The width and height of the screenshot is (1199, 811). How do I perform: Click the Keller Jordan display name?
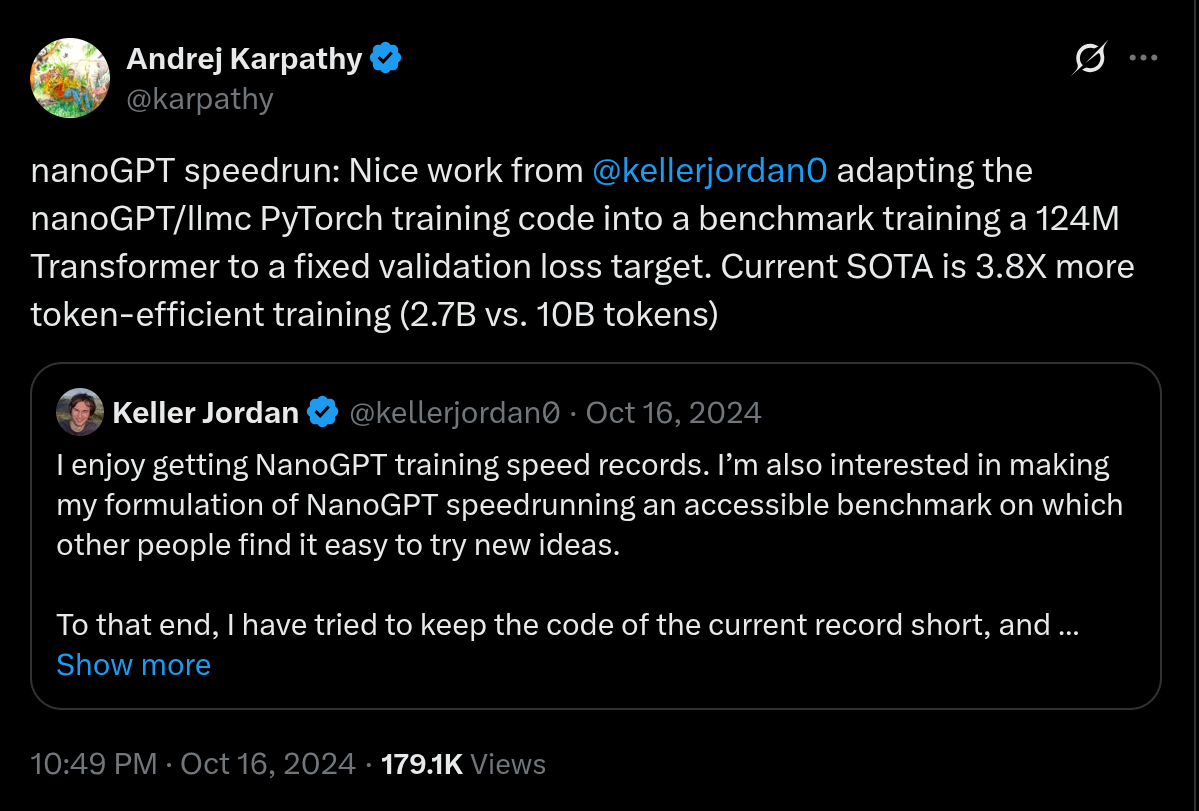206,411
